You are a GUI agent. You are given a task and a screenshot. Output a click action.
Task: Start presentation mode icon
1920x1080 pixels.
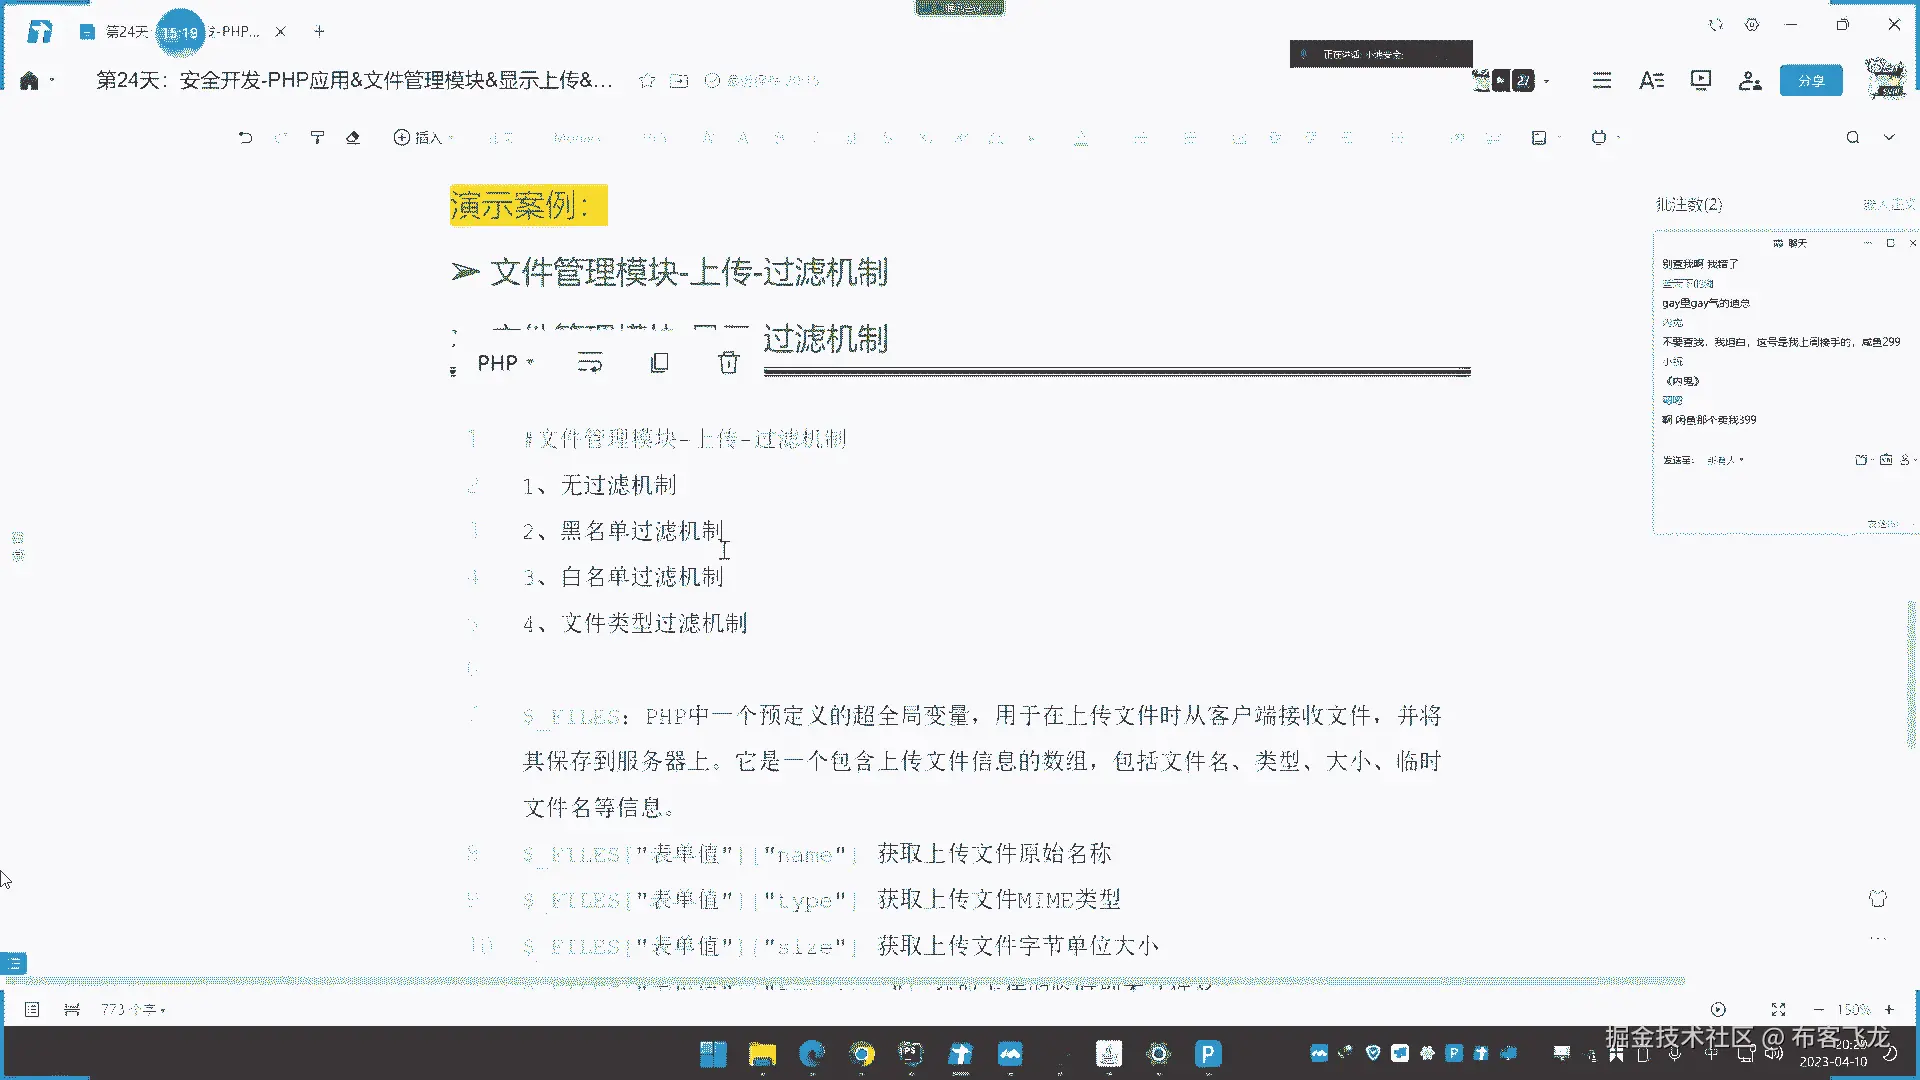tap(1701, 81)
